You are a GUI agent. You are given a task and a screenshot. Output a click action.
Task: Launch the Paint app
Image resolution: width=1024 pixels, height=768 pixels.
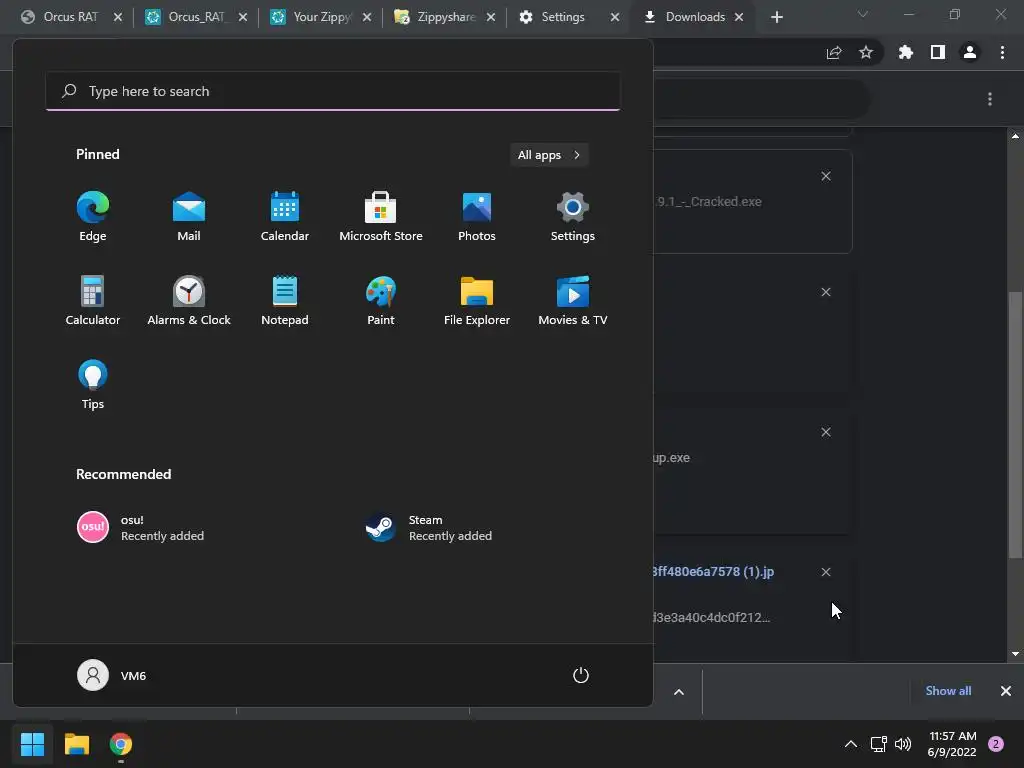[381, 301]
